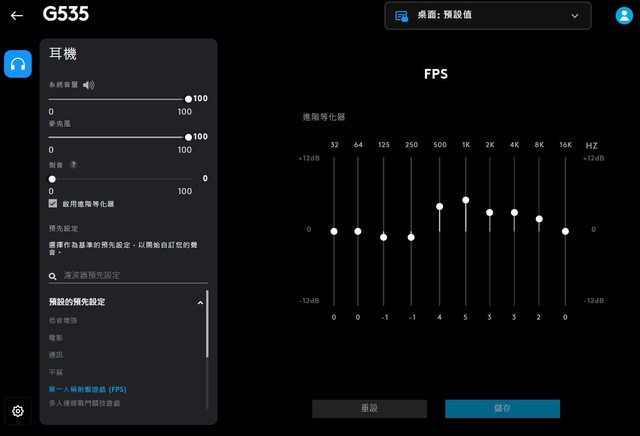Click the preset list vertical scrollbar
The width and height of the screenshot is (640, 436).
coord(207,330)
